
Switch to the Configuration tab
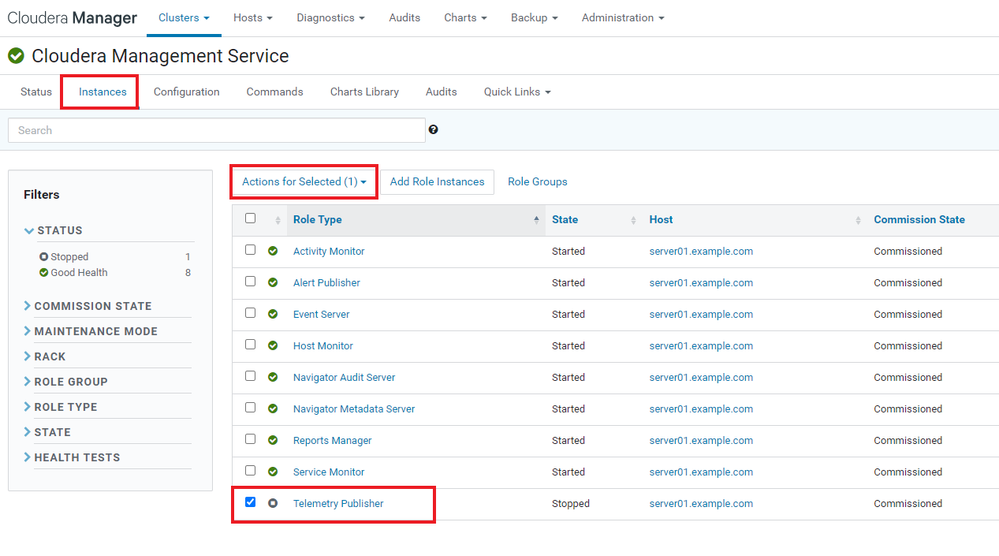pyautogui.click(x=186, y=92)
